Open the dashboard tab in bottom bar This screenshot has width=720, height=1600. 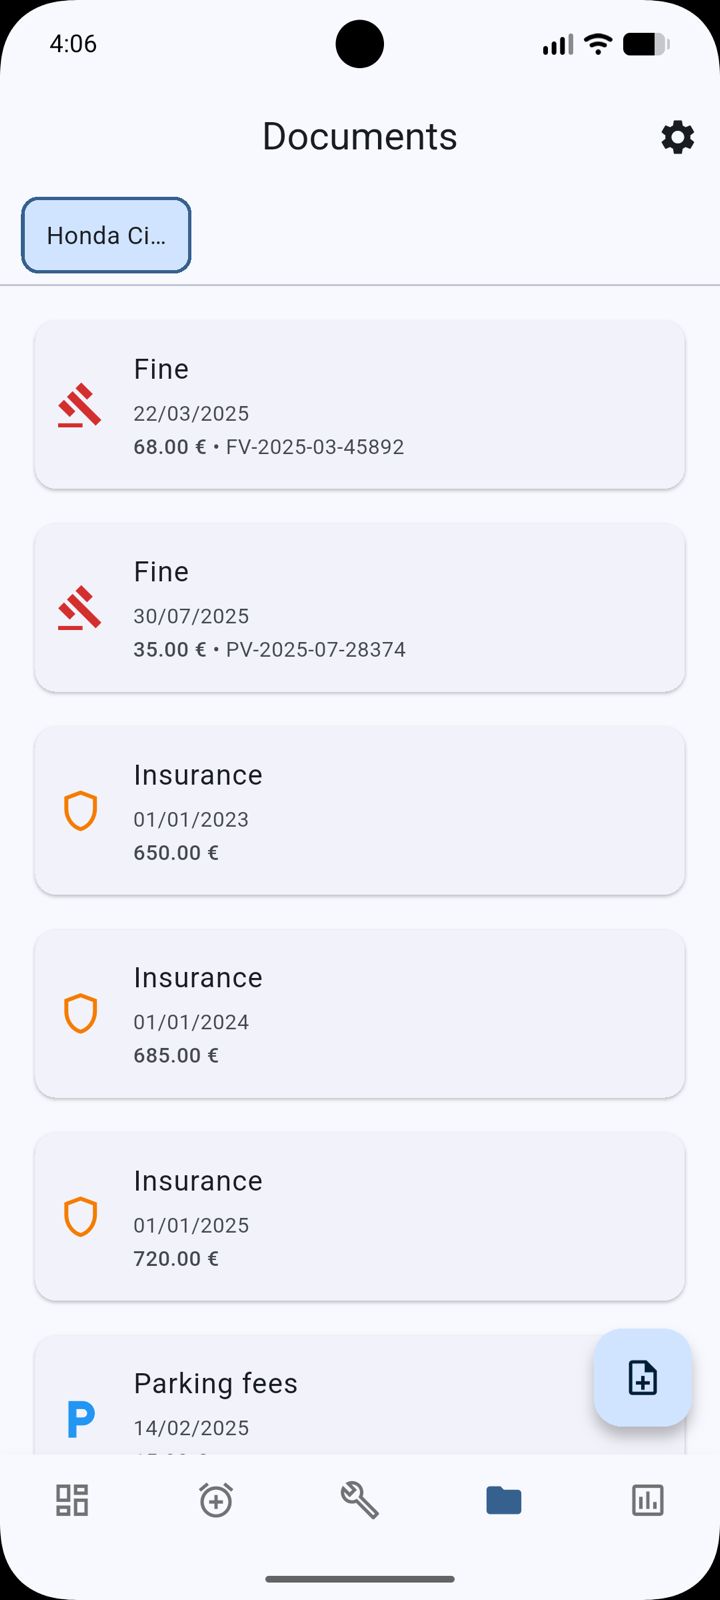(x=72, y=1500)
